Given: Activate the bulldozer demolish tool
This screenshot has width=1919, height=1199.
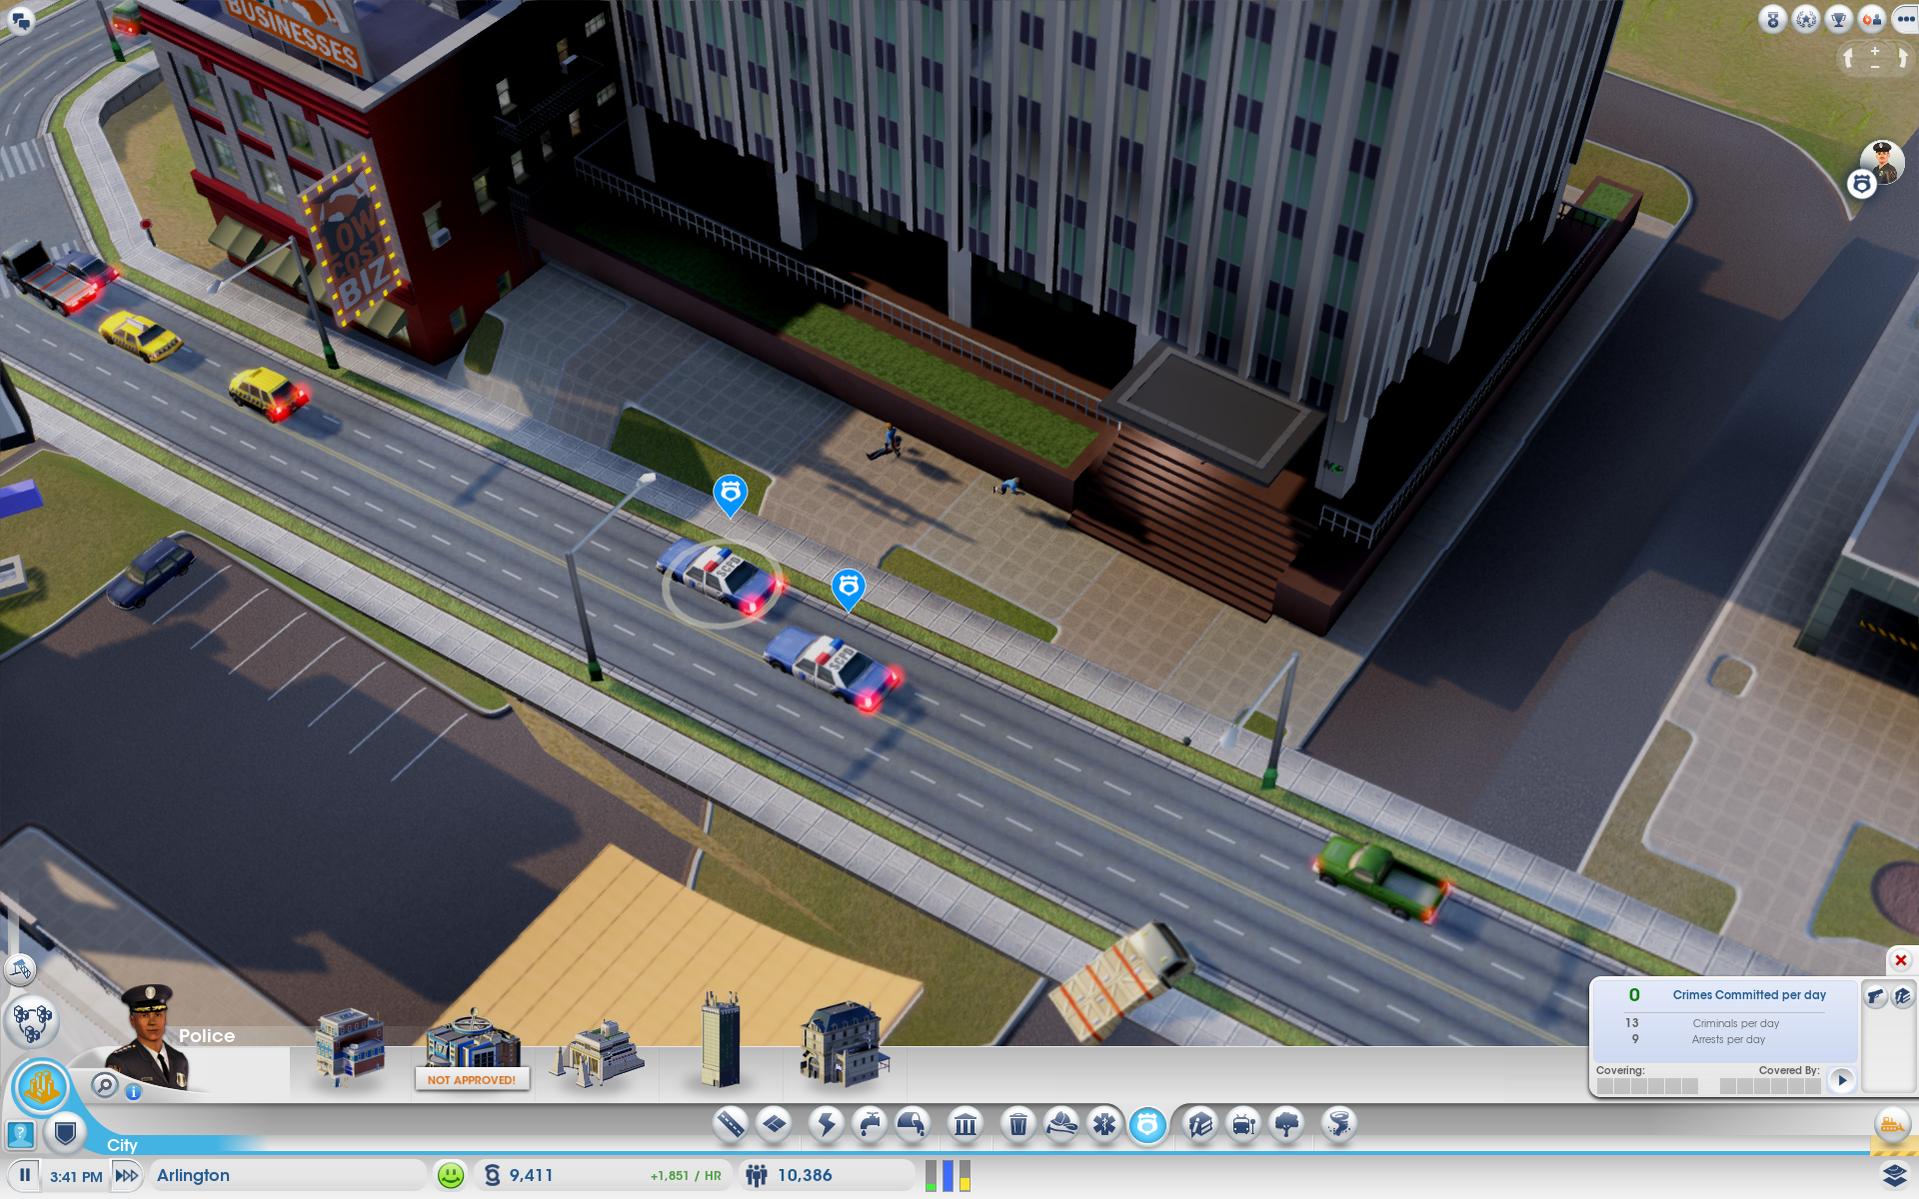Looking at the screenshot, I should (x=1890, y=1125).
